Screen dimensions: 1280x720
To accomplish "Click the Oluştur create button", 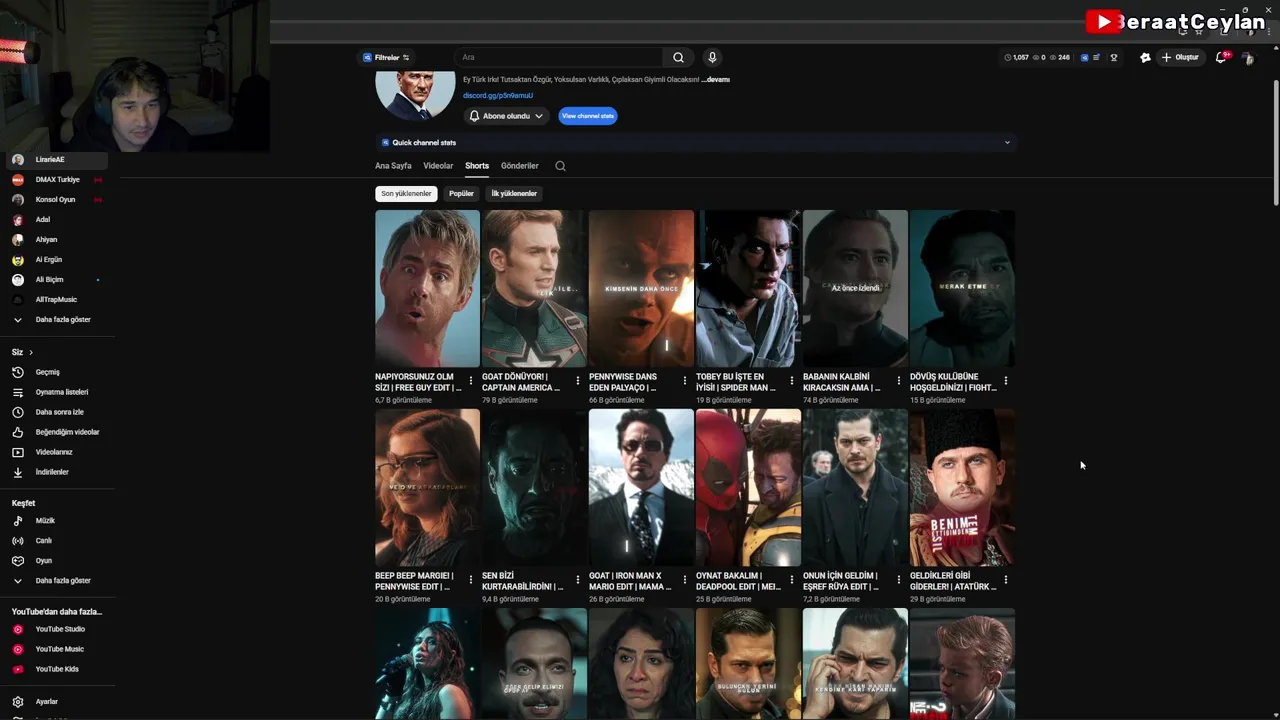I will coord(1180,57).
